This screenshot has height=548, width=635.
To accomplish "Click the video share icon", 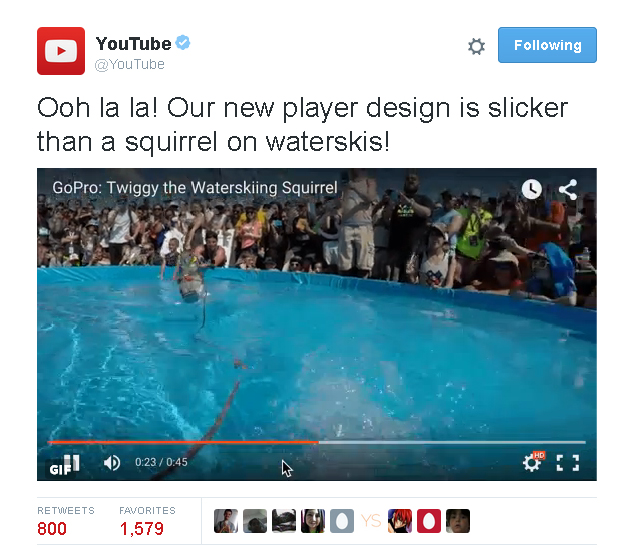I will point(568,189).
